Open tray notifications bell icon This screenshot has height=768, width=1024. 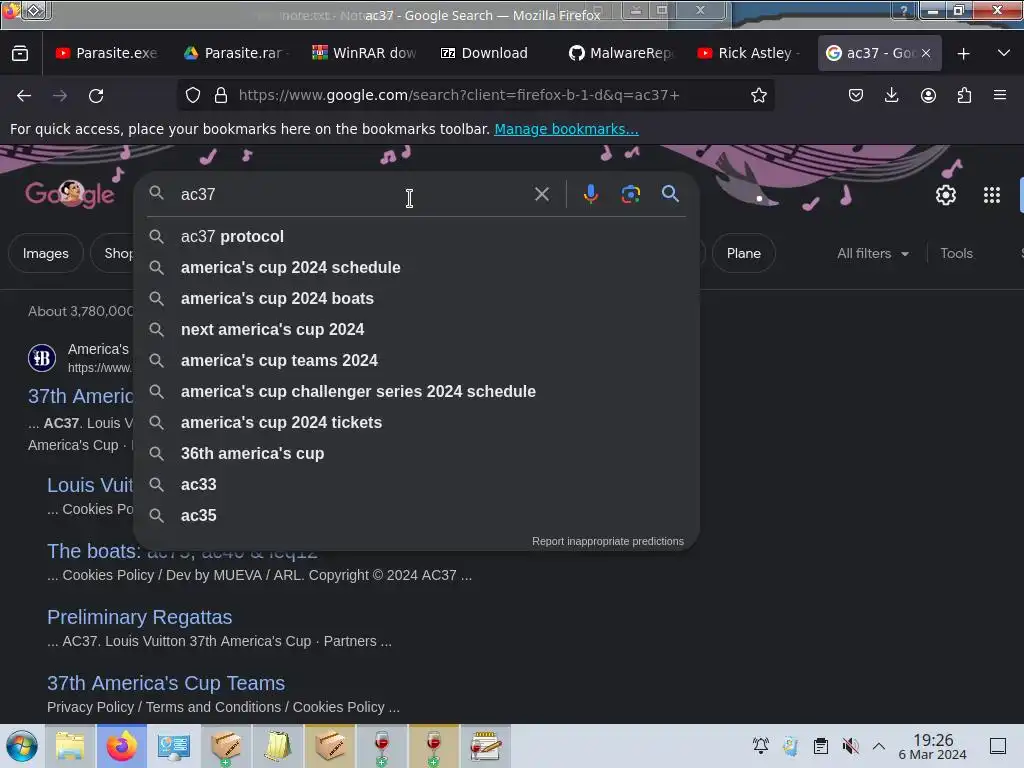click(761, 746)
